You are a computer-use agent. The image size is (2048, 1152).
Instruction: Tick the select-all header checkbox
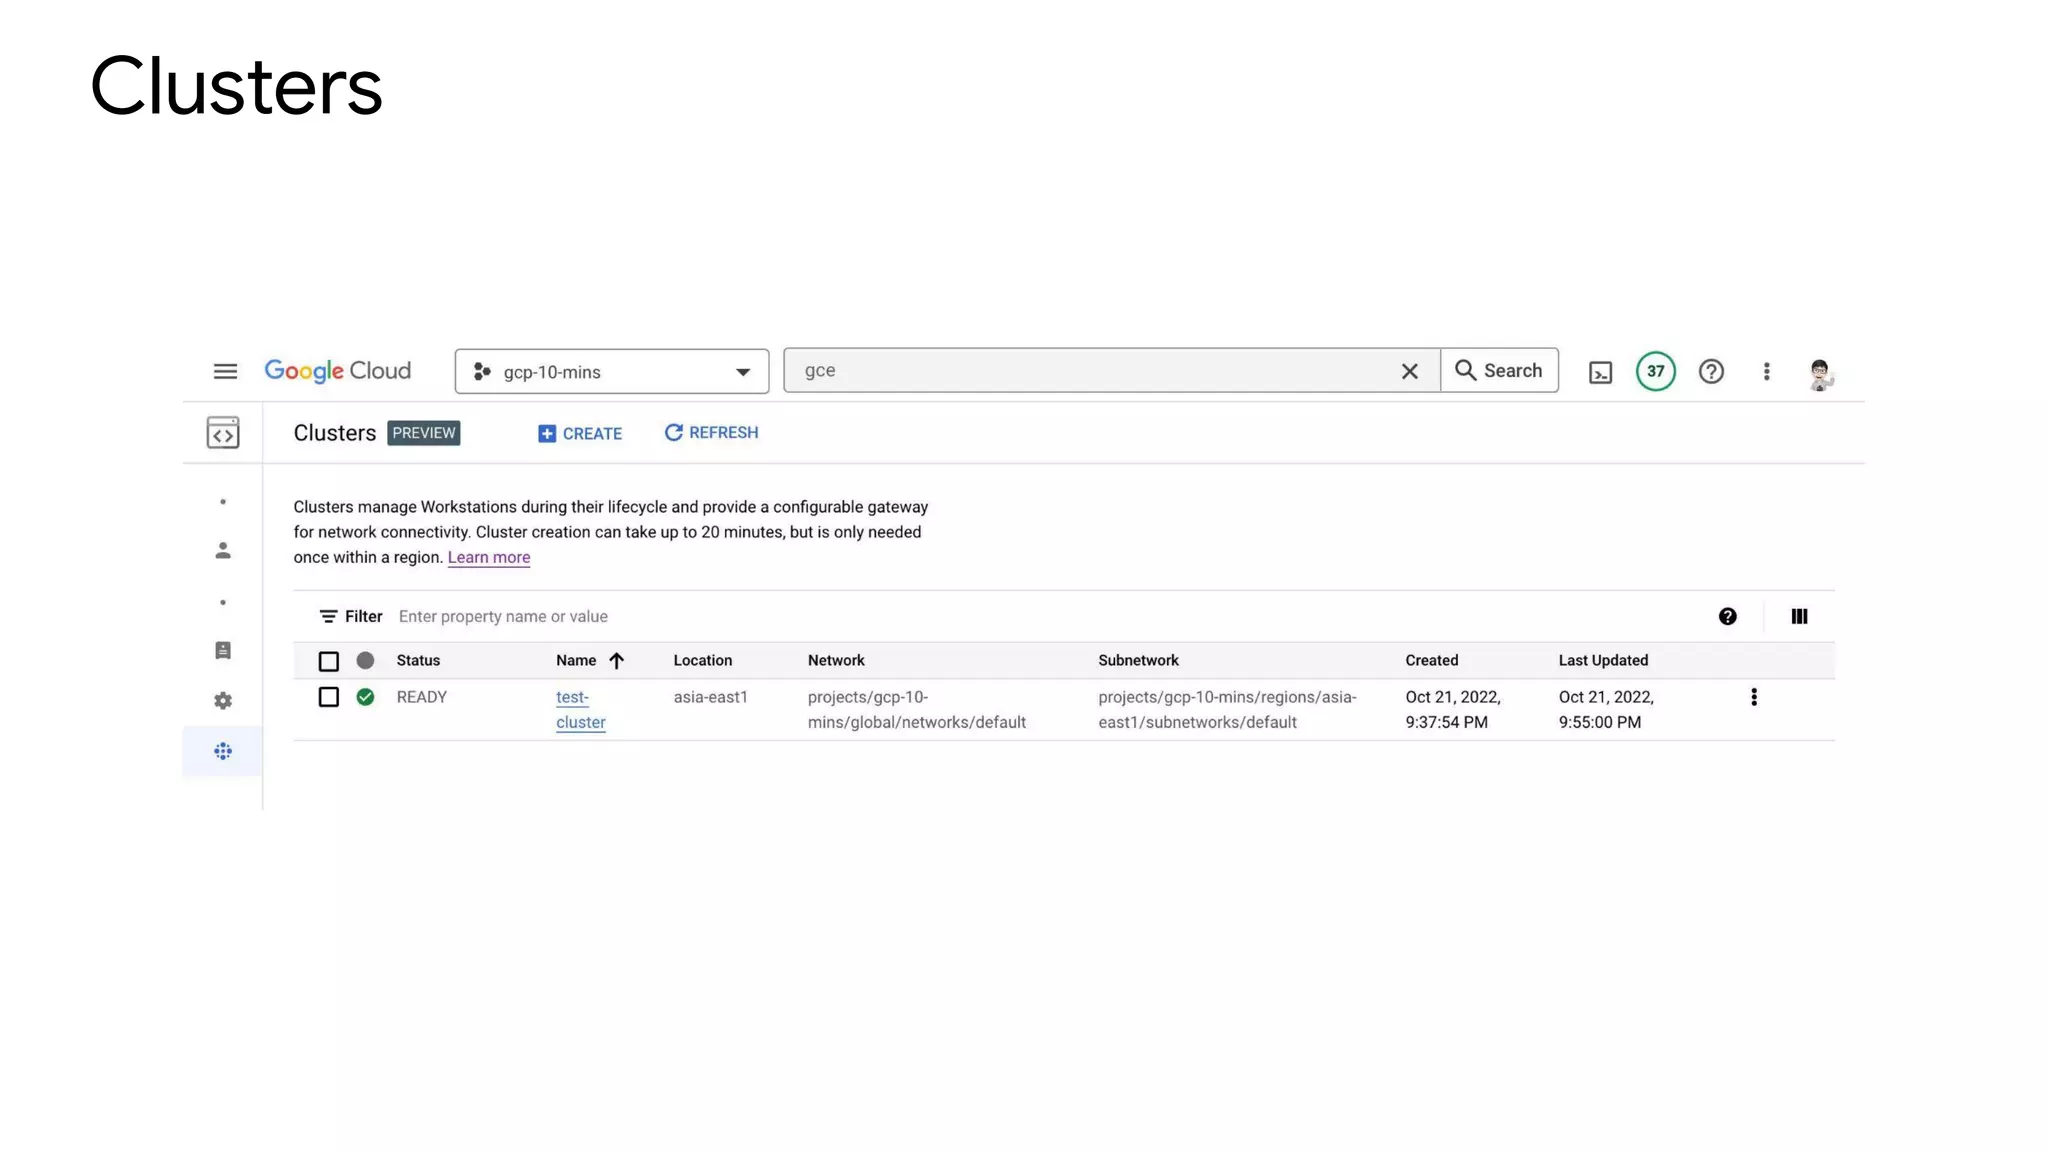click(328, 661)
